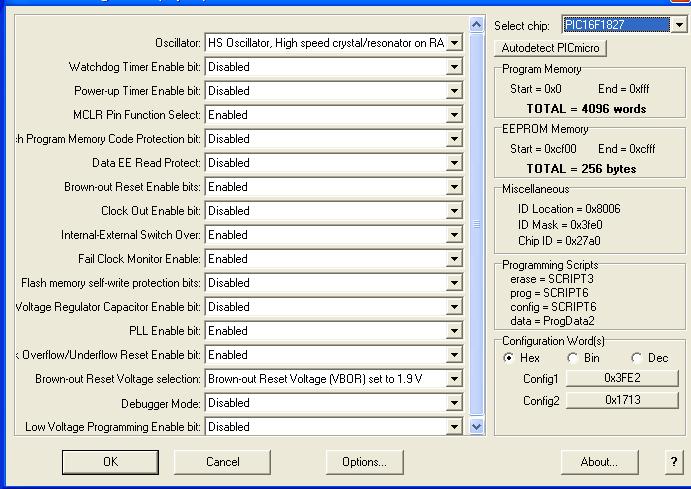Click the 'ID Mask = 0x3fe0' text
This screenshot has height=489, width=691.
(x=560, y=225)
